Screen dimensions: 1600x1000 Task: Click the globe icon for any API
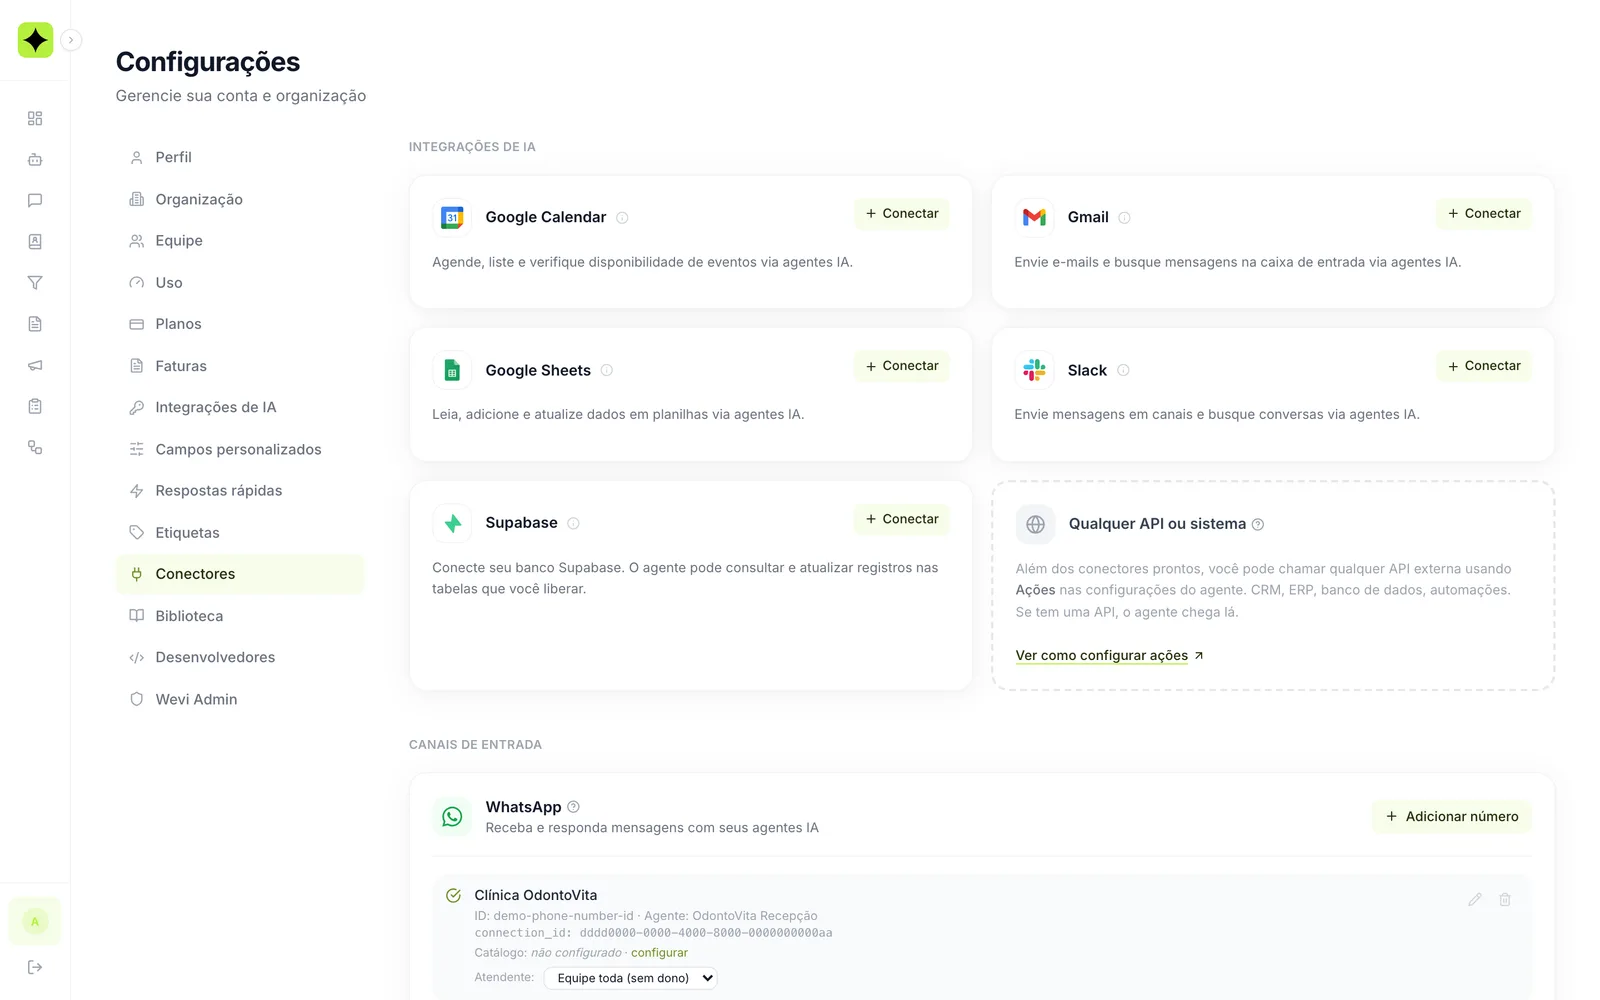(1035, 524)
